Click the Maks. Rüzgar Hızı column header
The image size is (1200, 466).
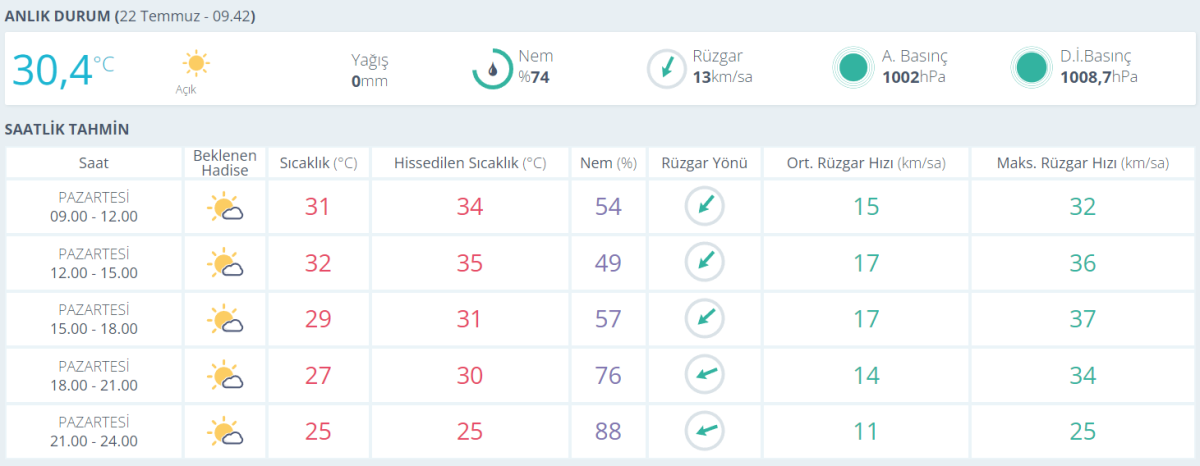1082,163
